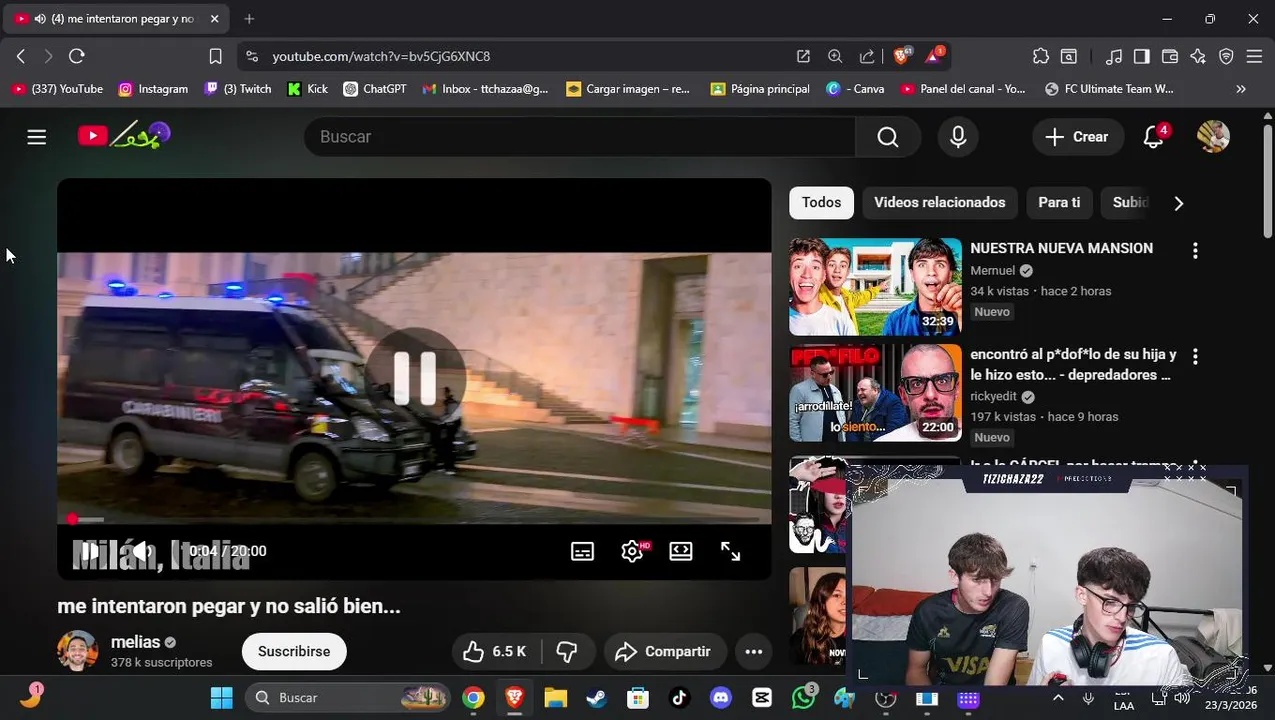Show hidden system tray icons
The height and width of the screenshot is (720, 1275).
1058,698
